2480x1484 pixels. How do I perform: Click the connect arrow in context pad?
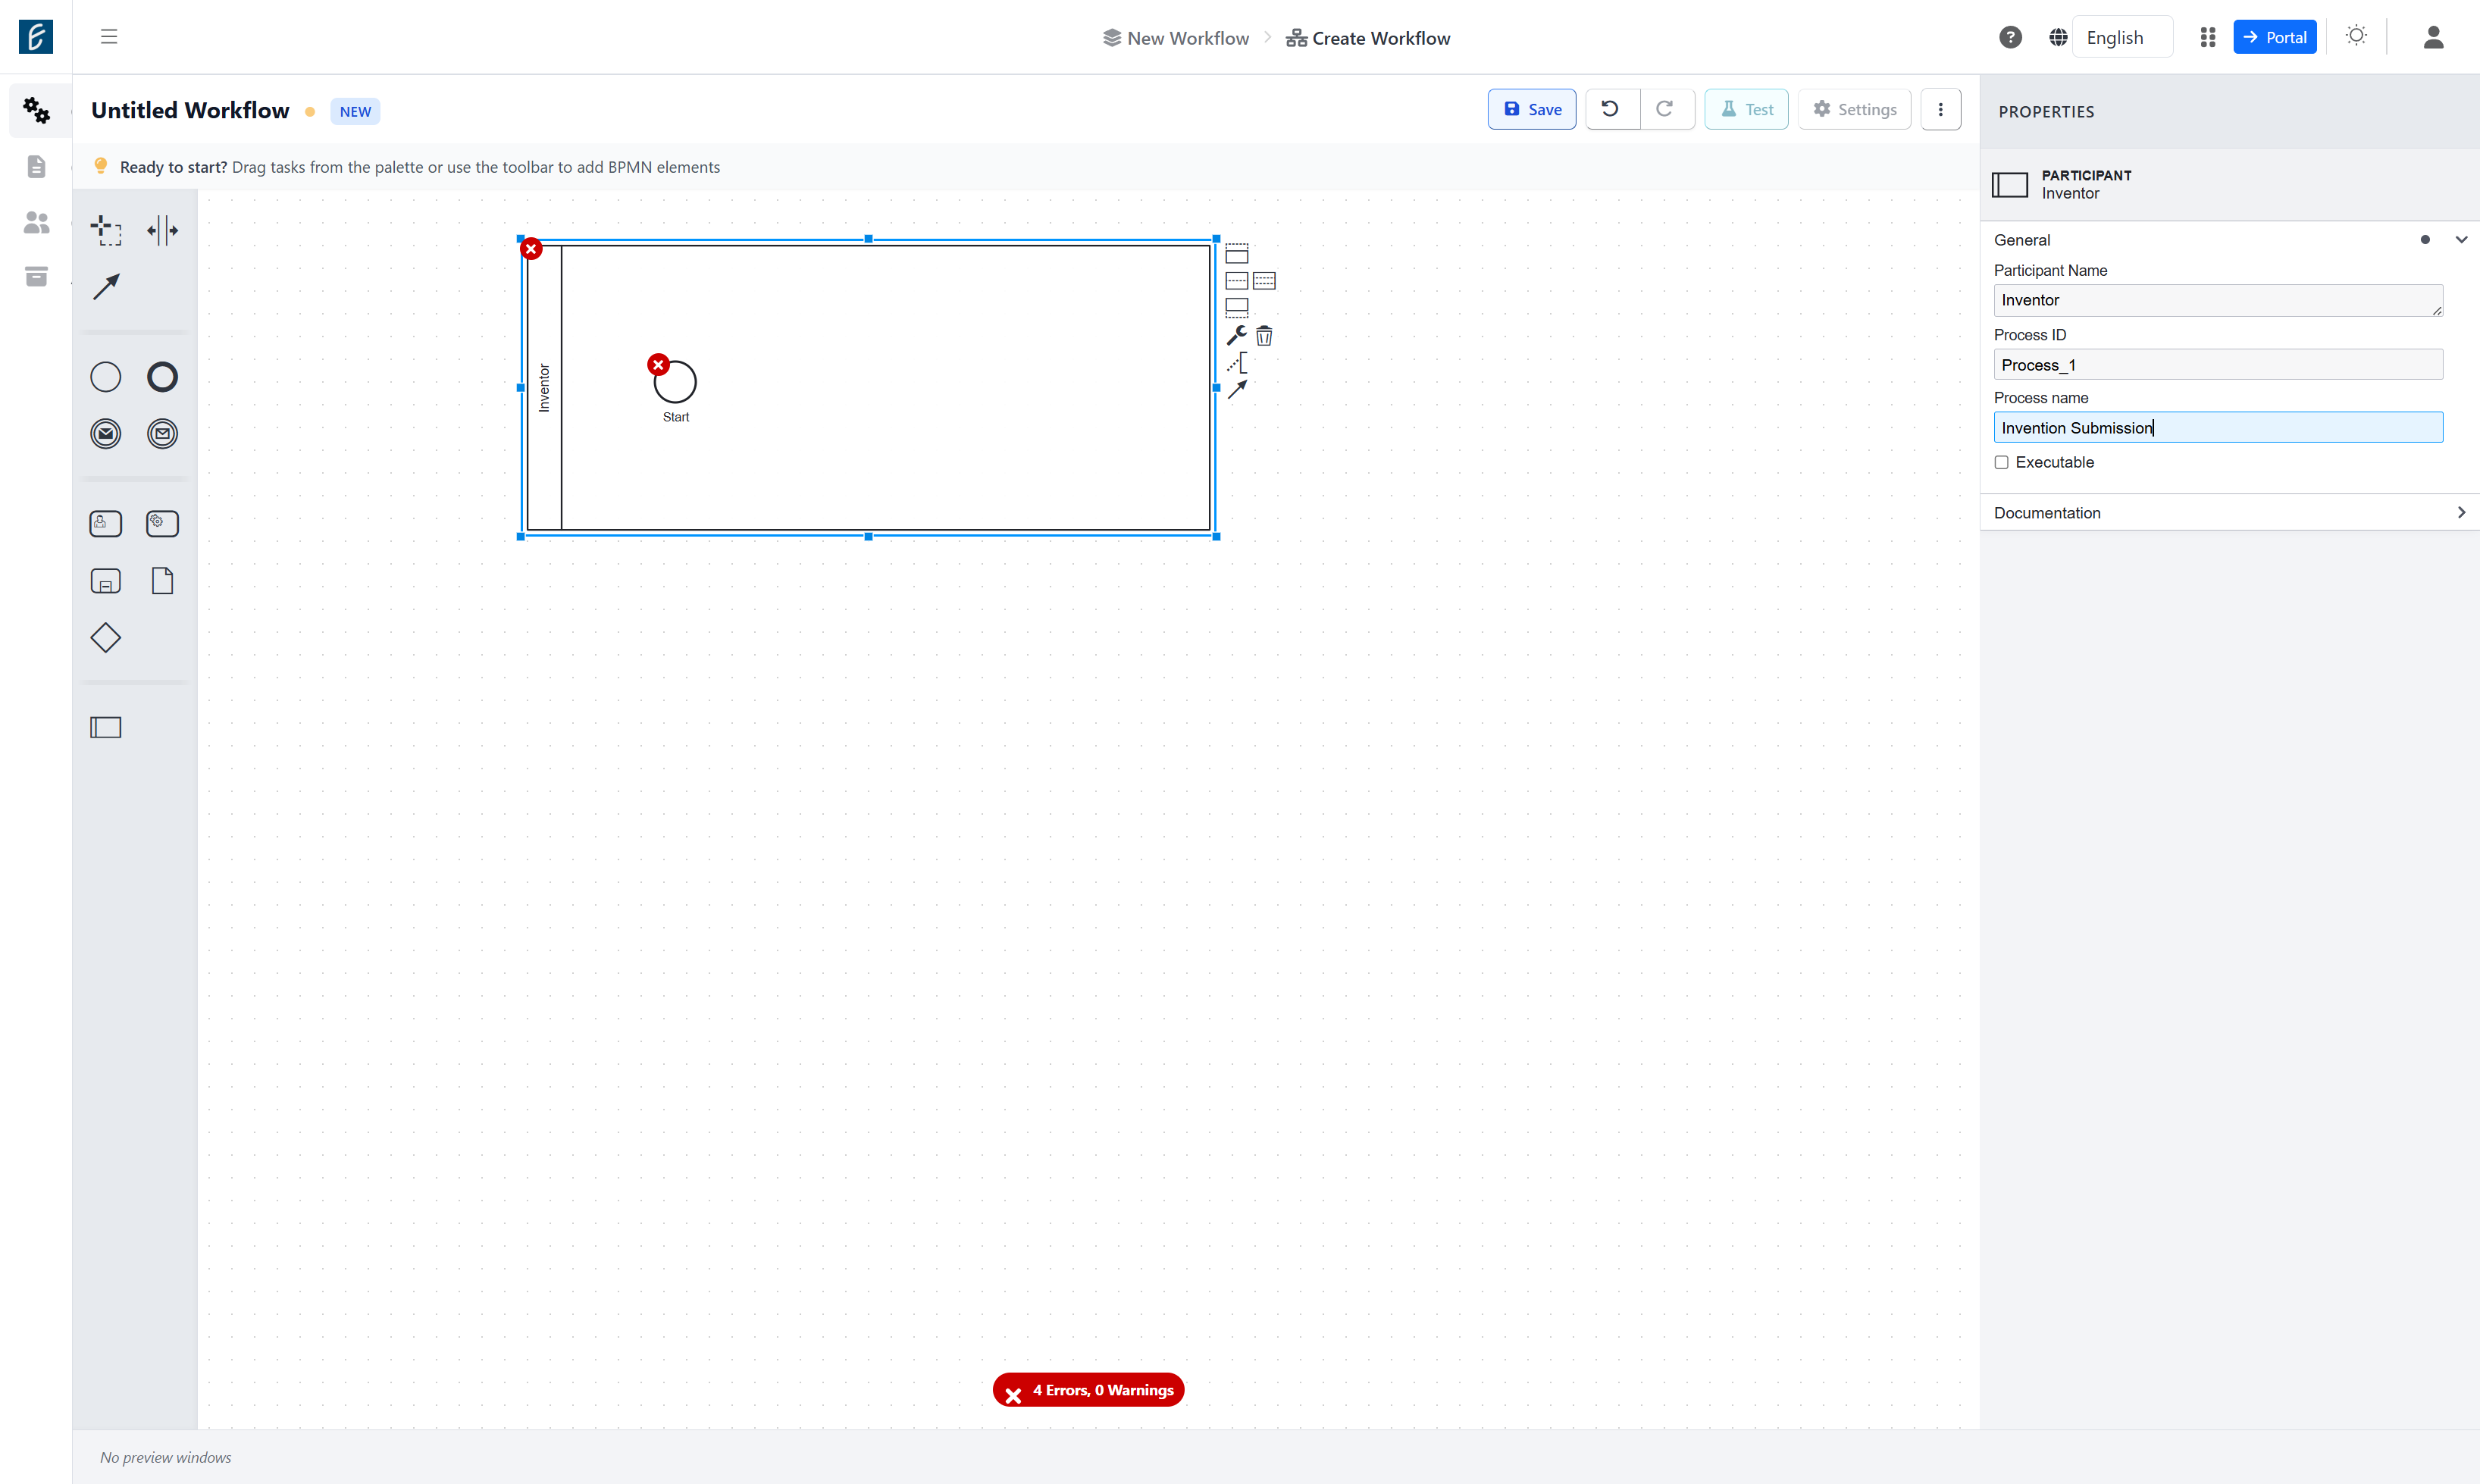pyautogui.click(x=1237, y=389)
